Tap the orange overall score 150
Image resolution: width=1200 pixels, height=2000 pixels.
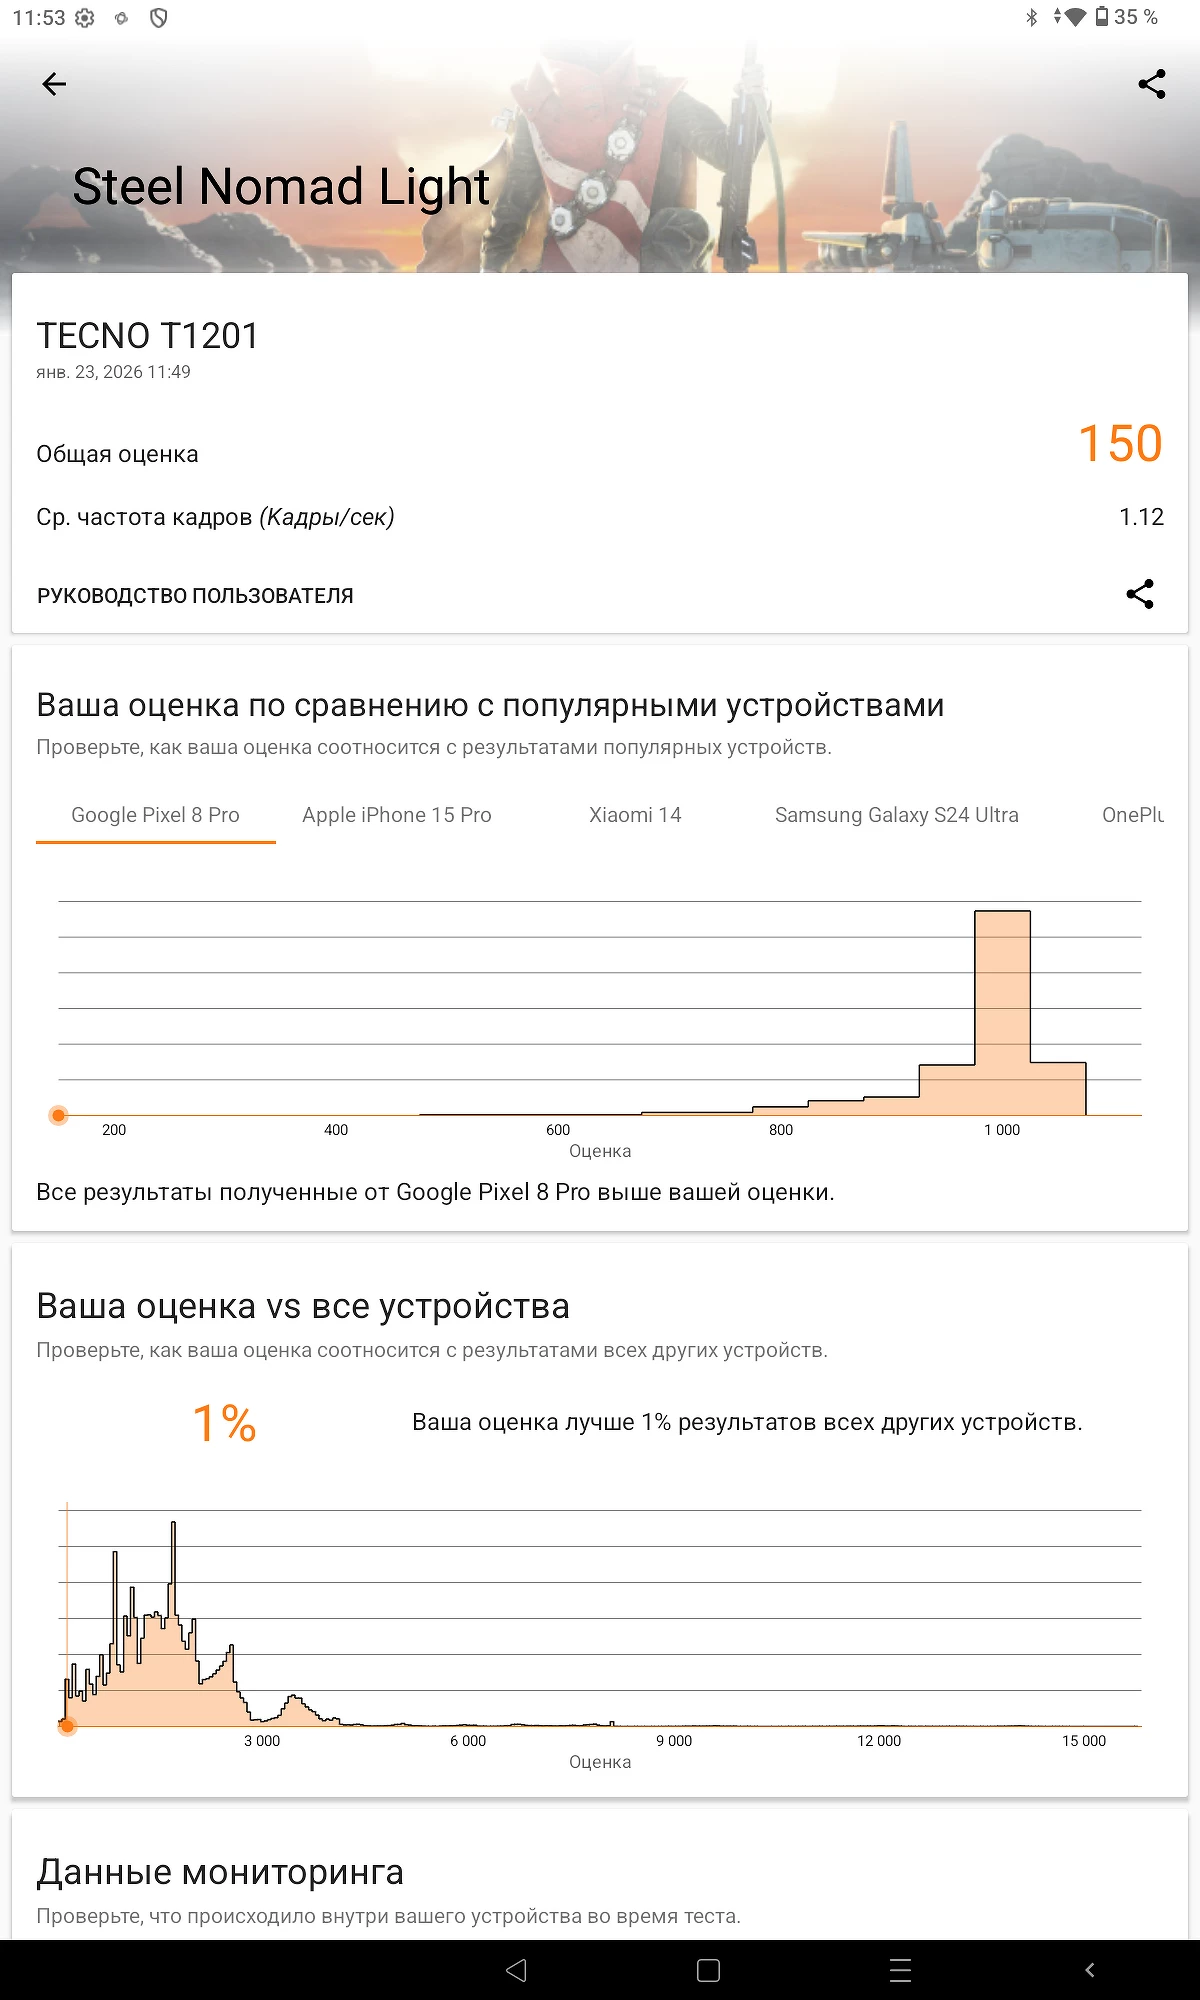tap(1120, 443)
